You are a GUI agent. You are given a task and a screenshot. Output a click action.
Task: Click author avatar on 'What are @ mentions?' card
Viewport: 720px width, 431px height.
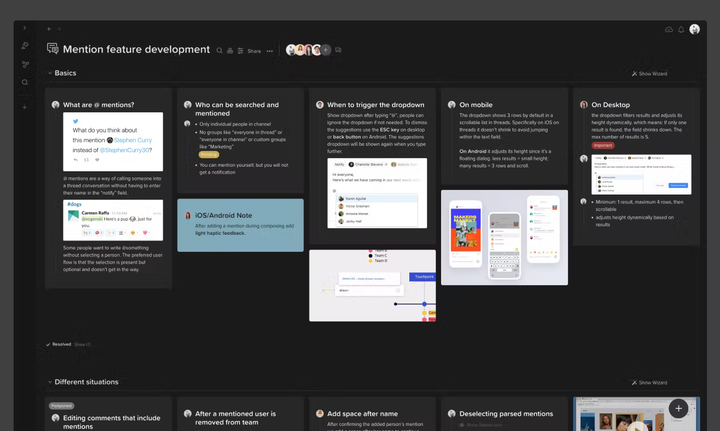56,105
